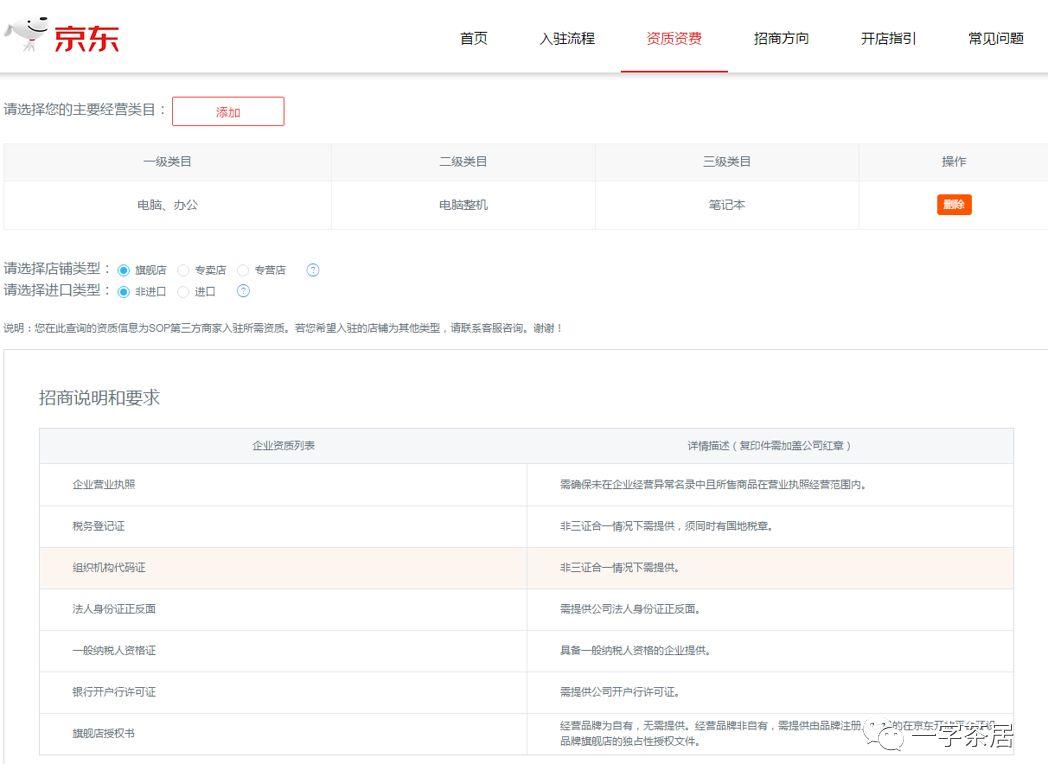
Task: Click the JD.com dog logo
Action: click(27, 35)
